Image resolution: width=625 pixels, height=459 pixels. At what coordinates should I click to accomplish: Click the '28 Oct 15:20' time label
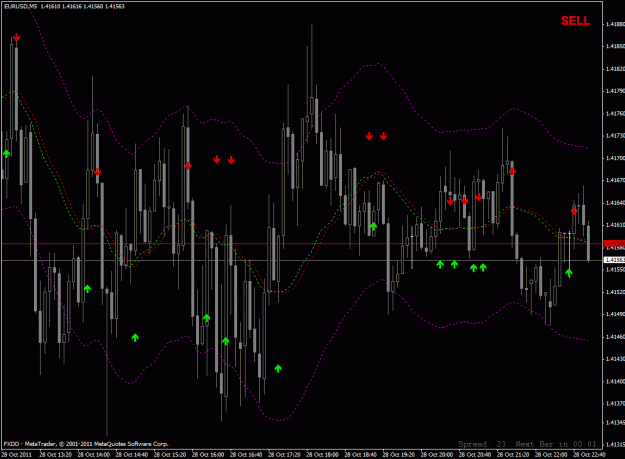(x=170, y=455)
